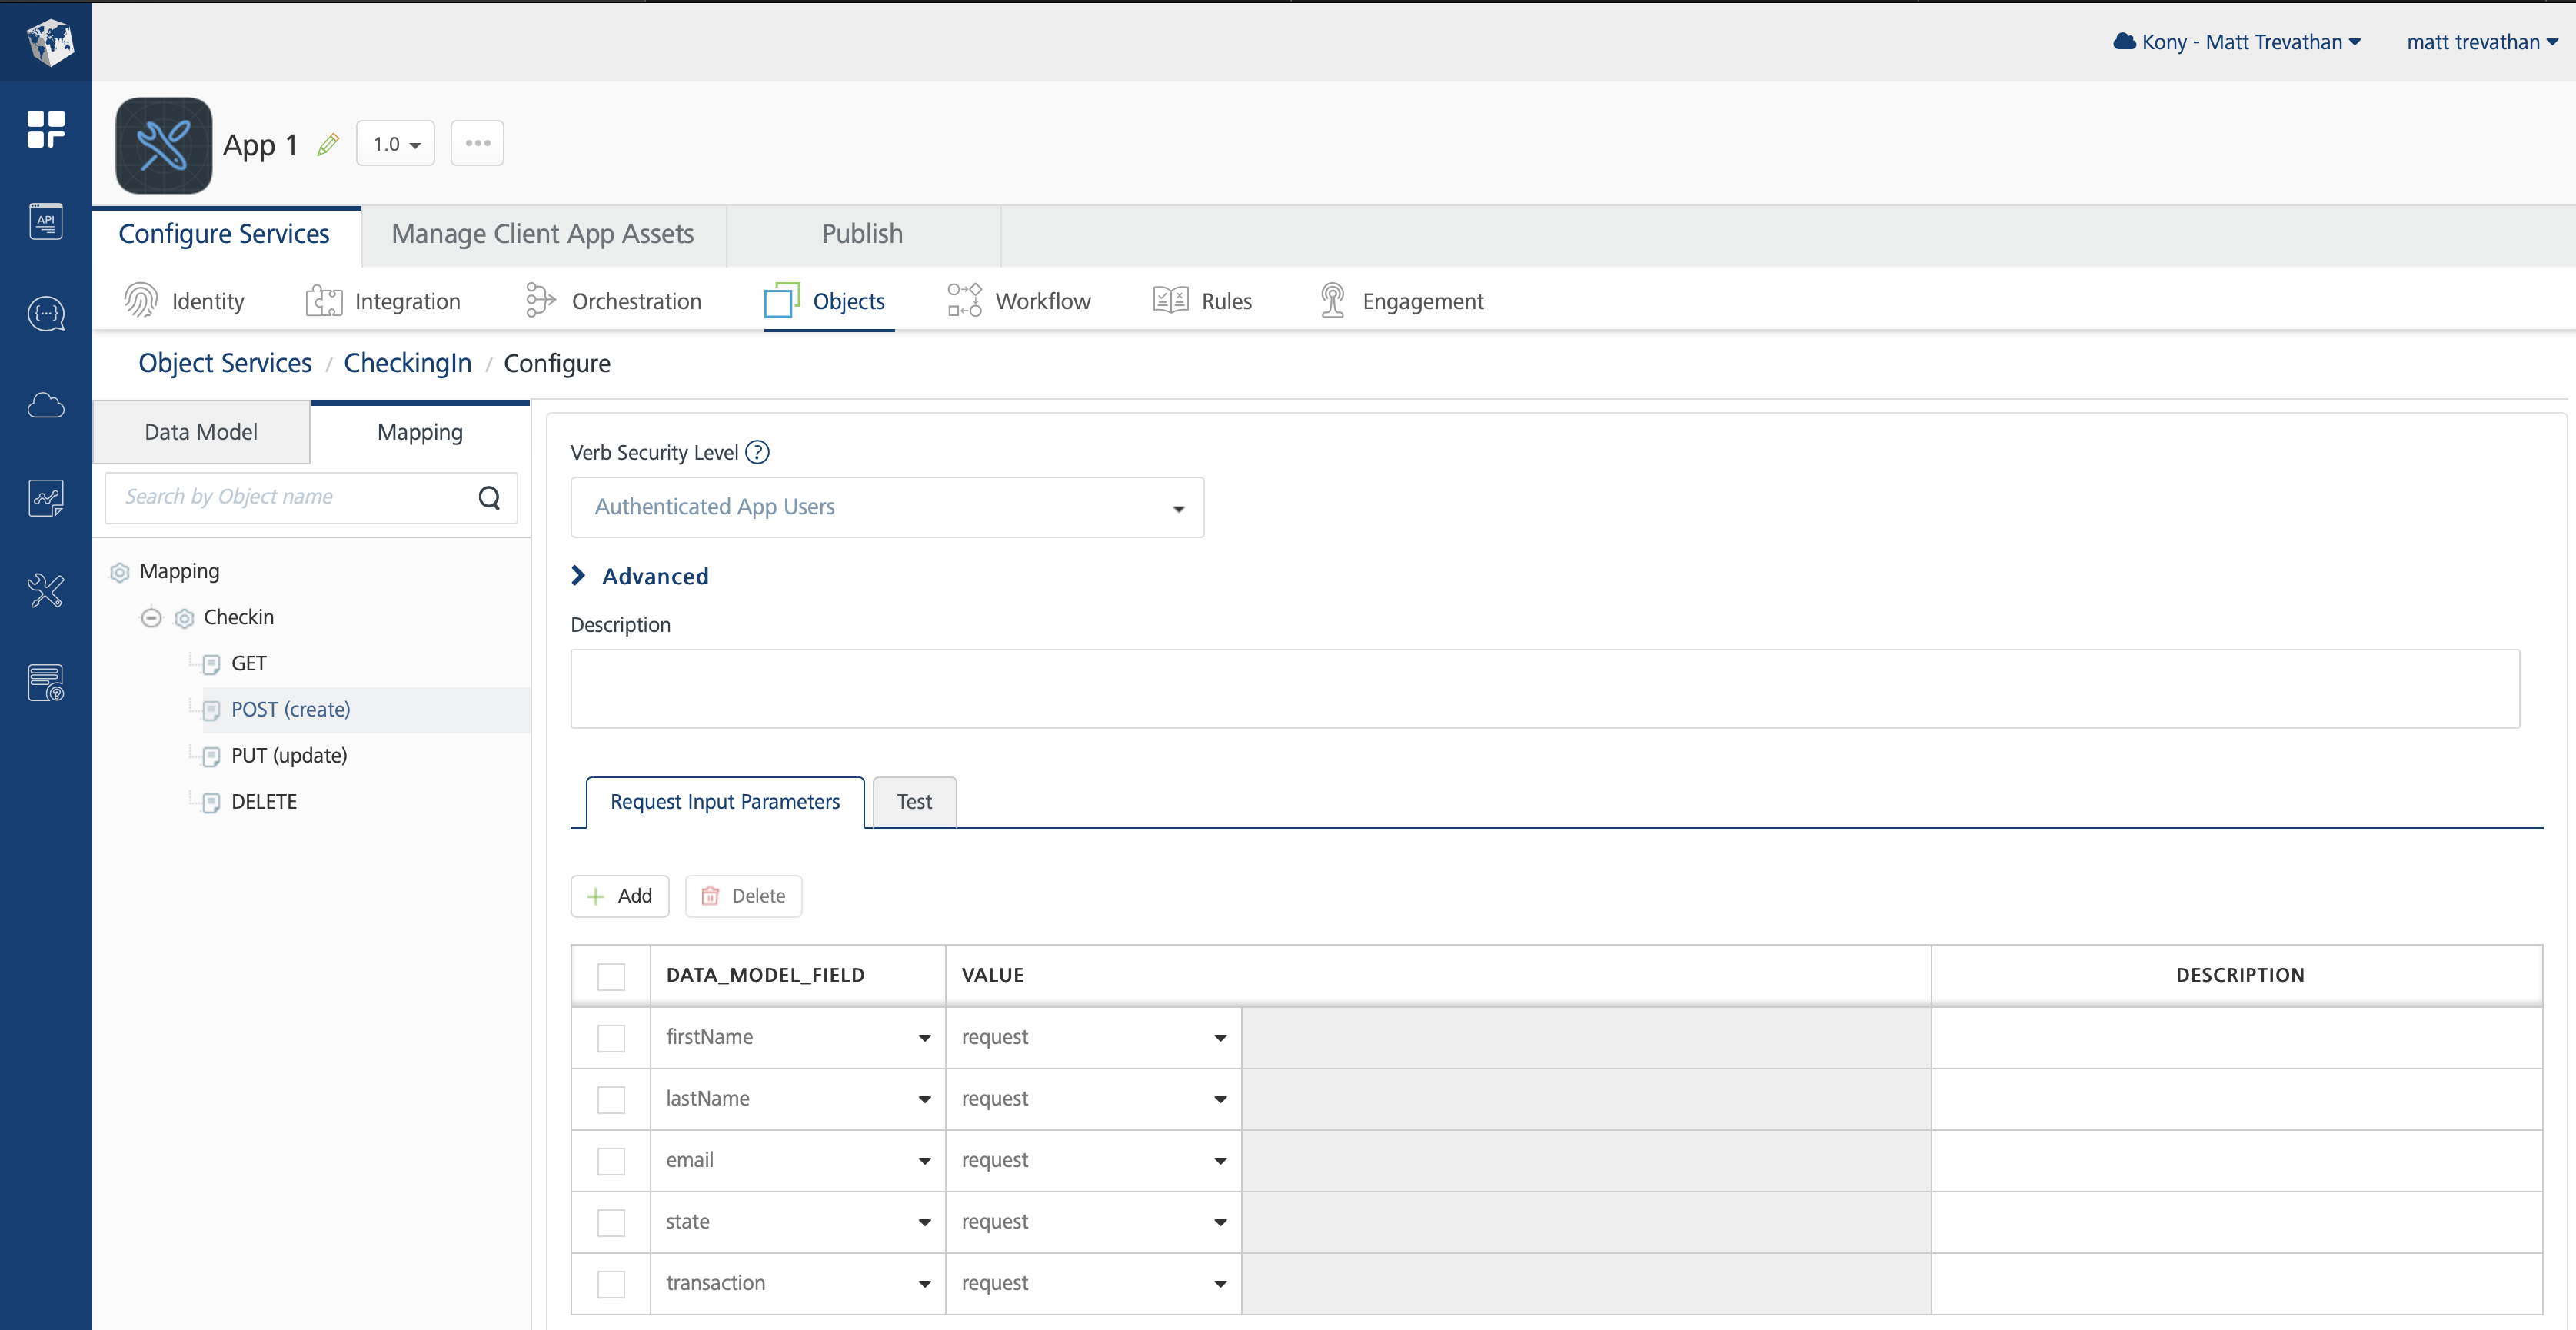Open the analytics reports sidebar icon
Viewport: 2576px width, 1330px height.
click(x=45, y=497)
